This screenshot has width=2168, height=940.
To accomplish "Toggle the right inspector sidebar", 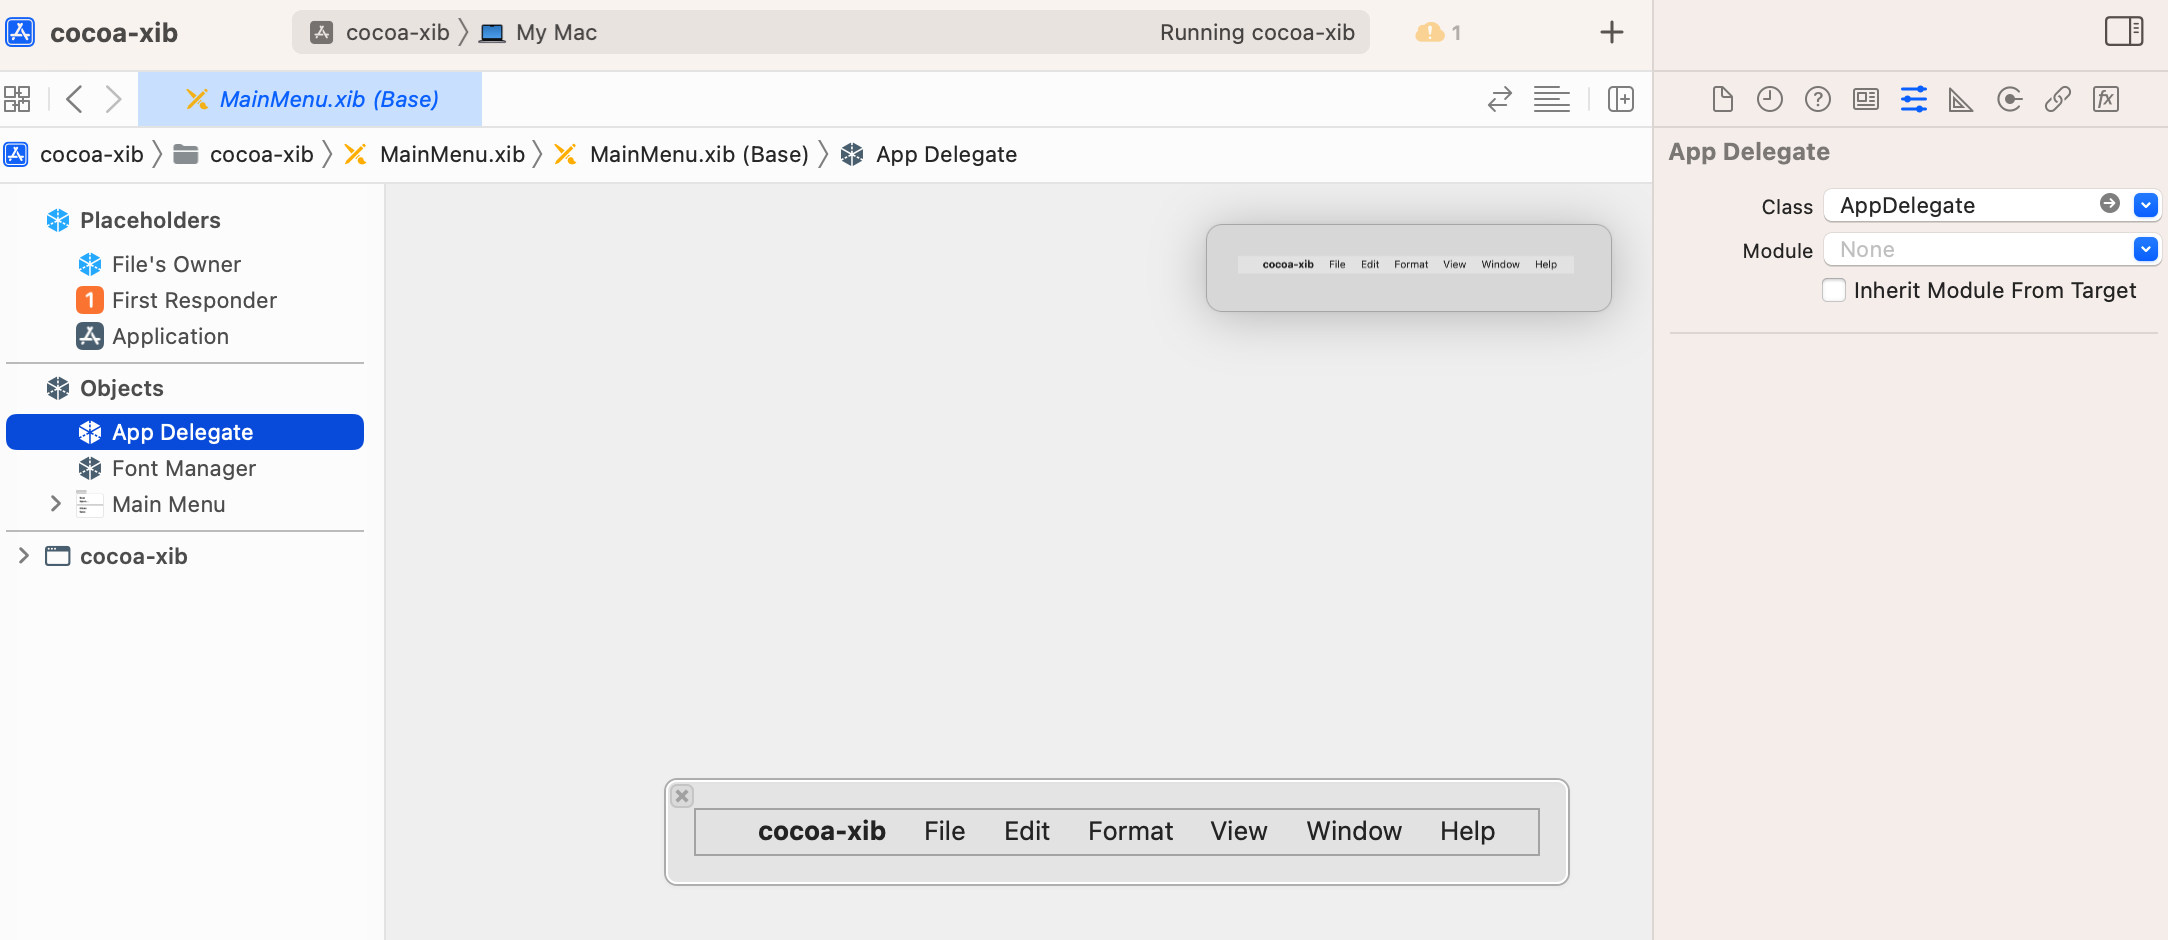I will [x=2124, y=32].
